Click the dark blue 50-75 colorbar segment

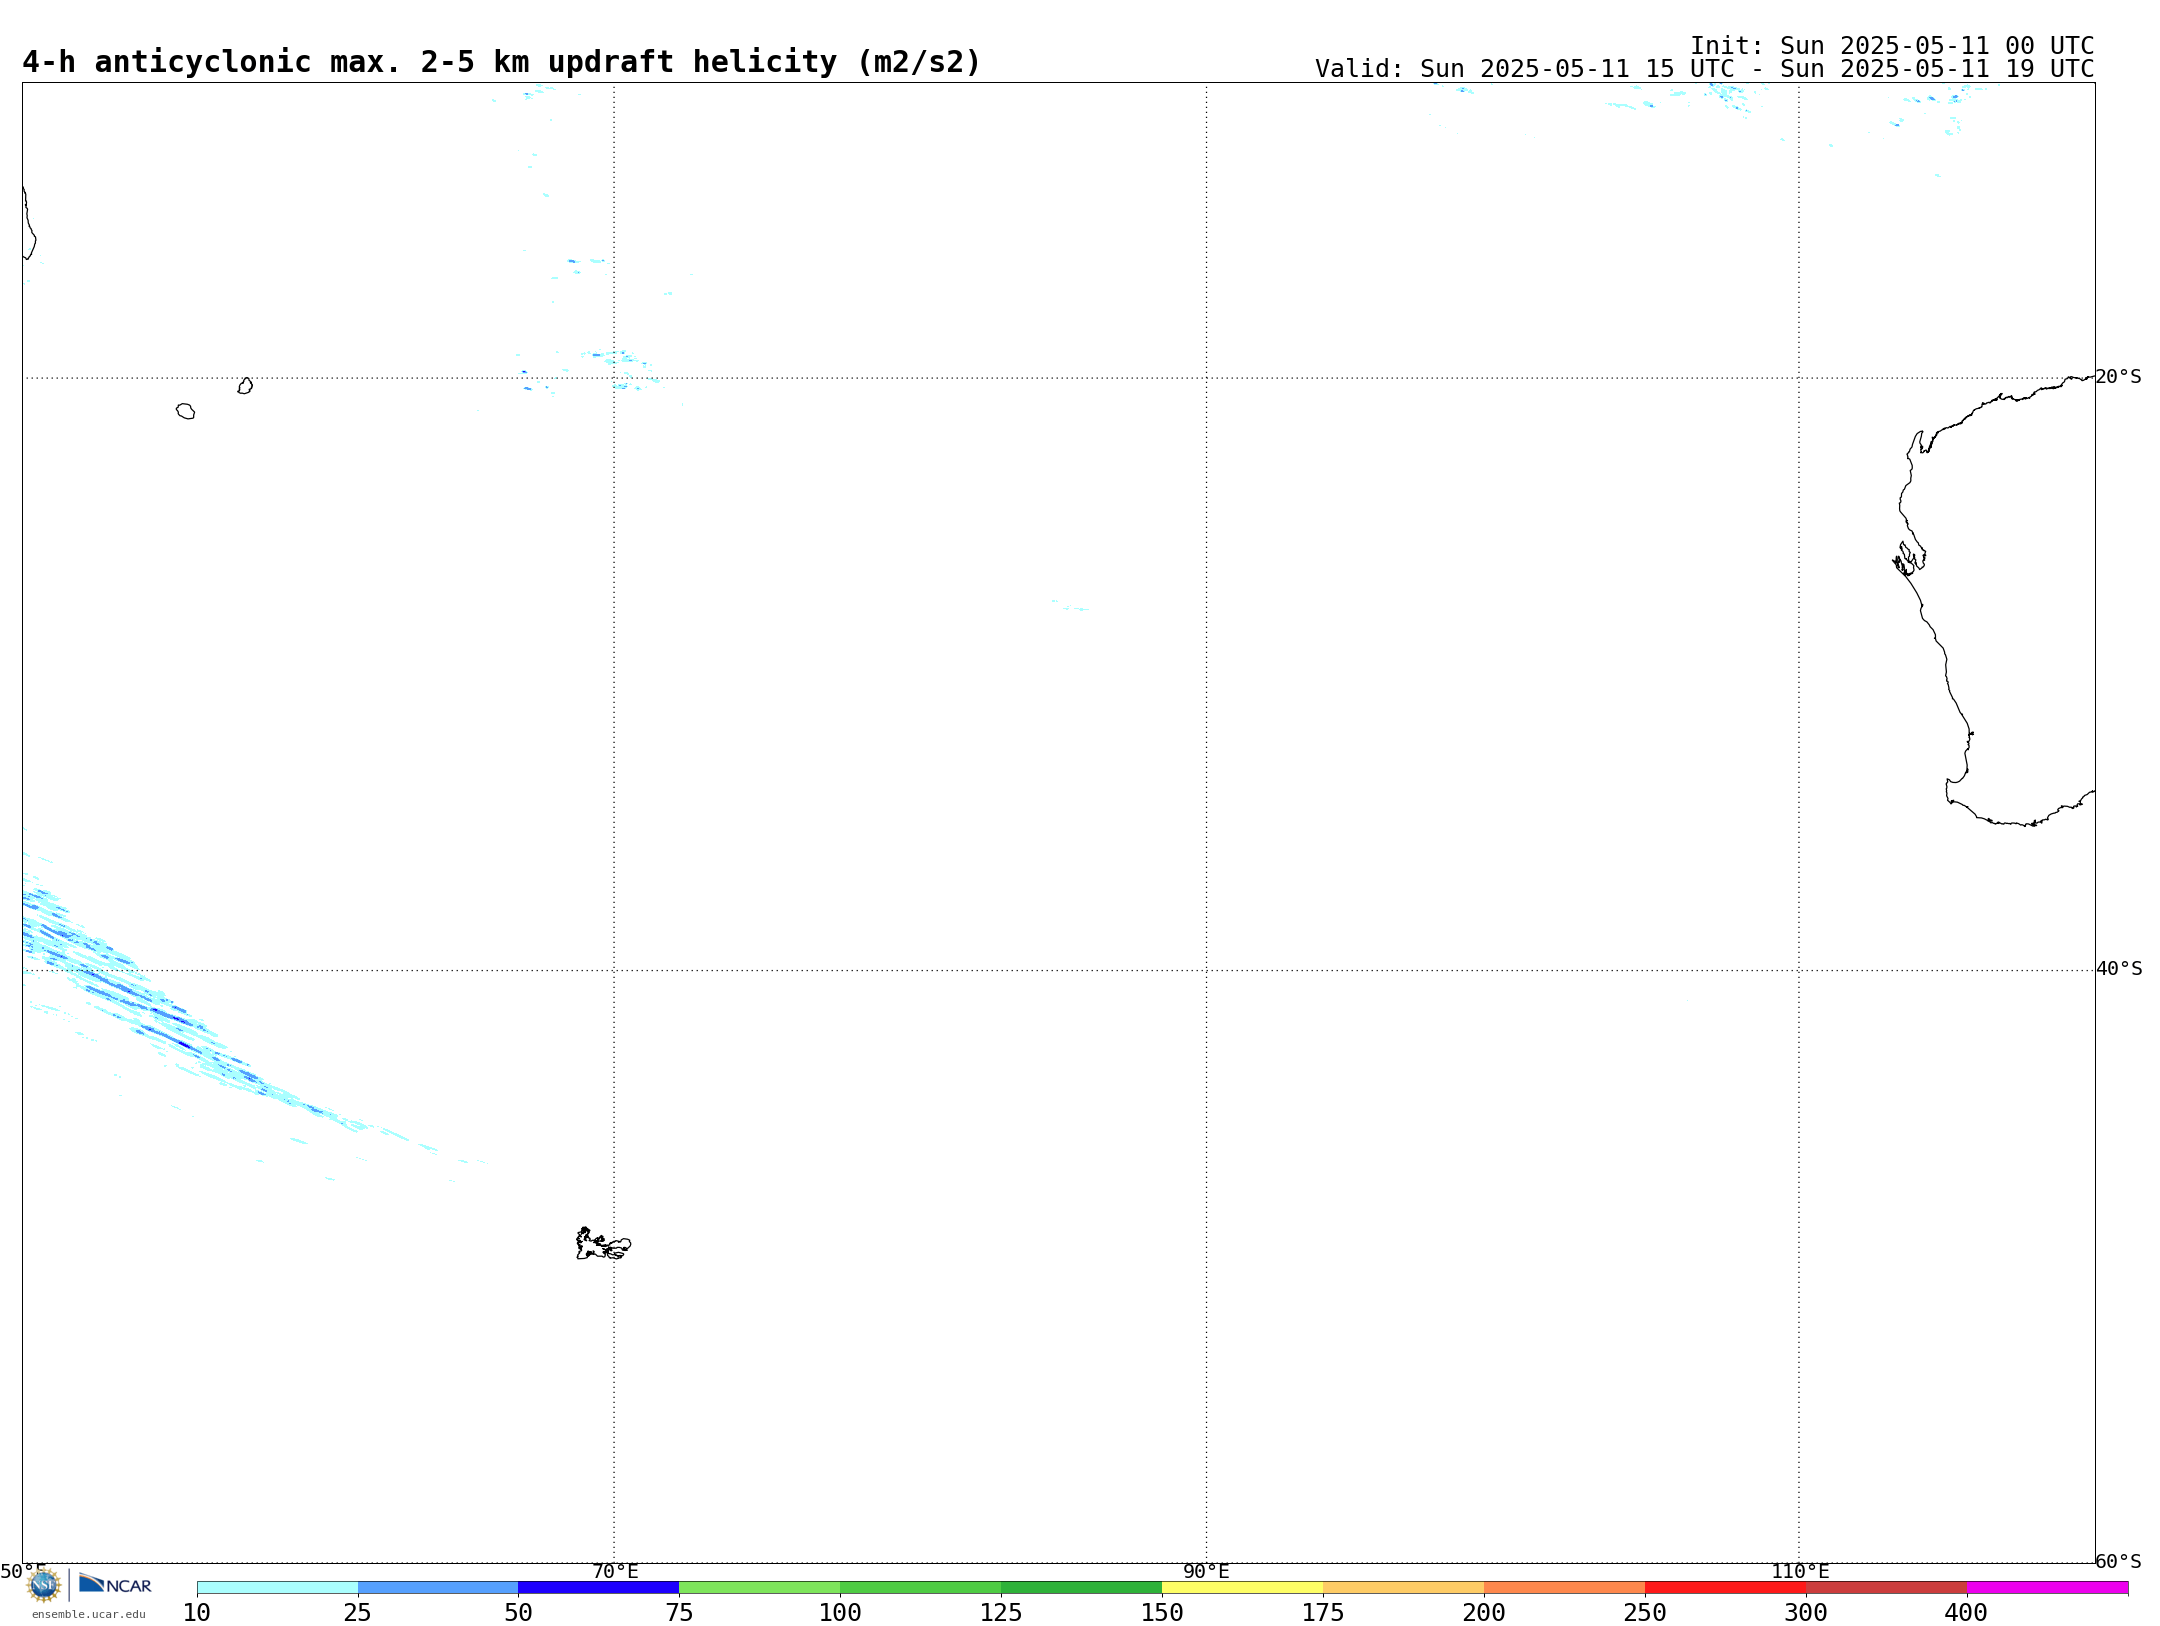click(599, 1588)
